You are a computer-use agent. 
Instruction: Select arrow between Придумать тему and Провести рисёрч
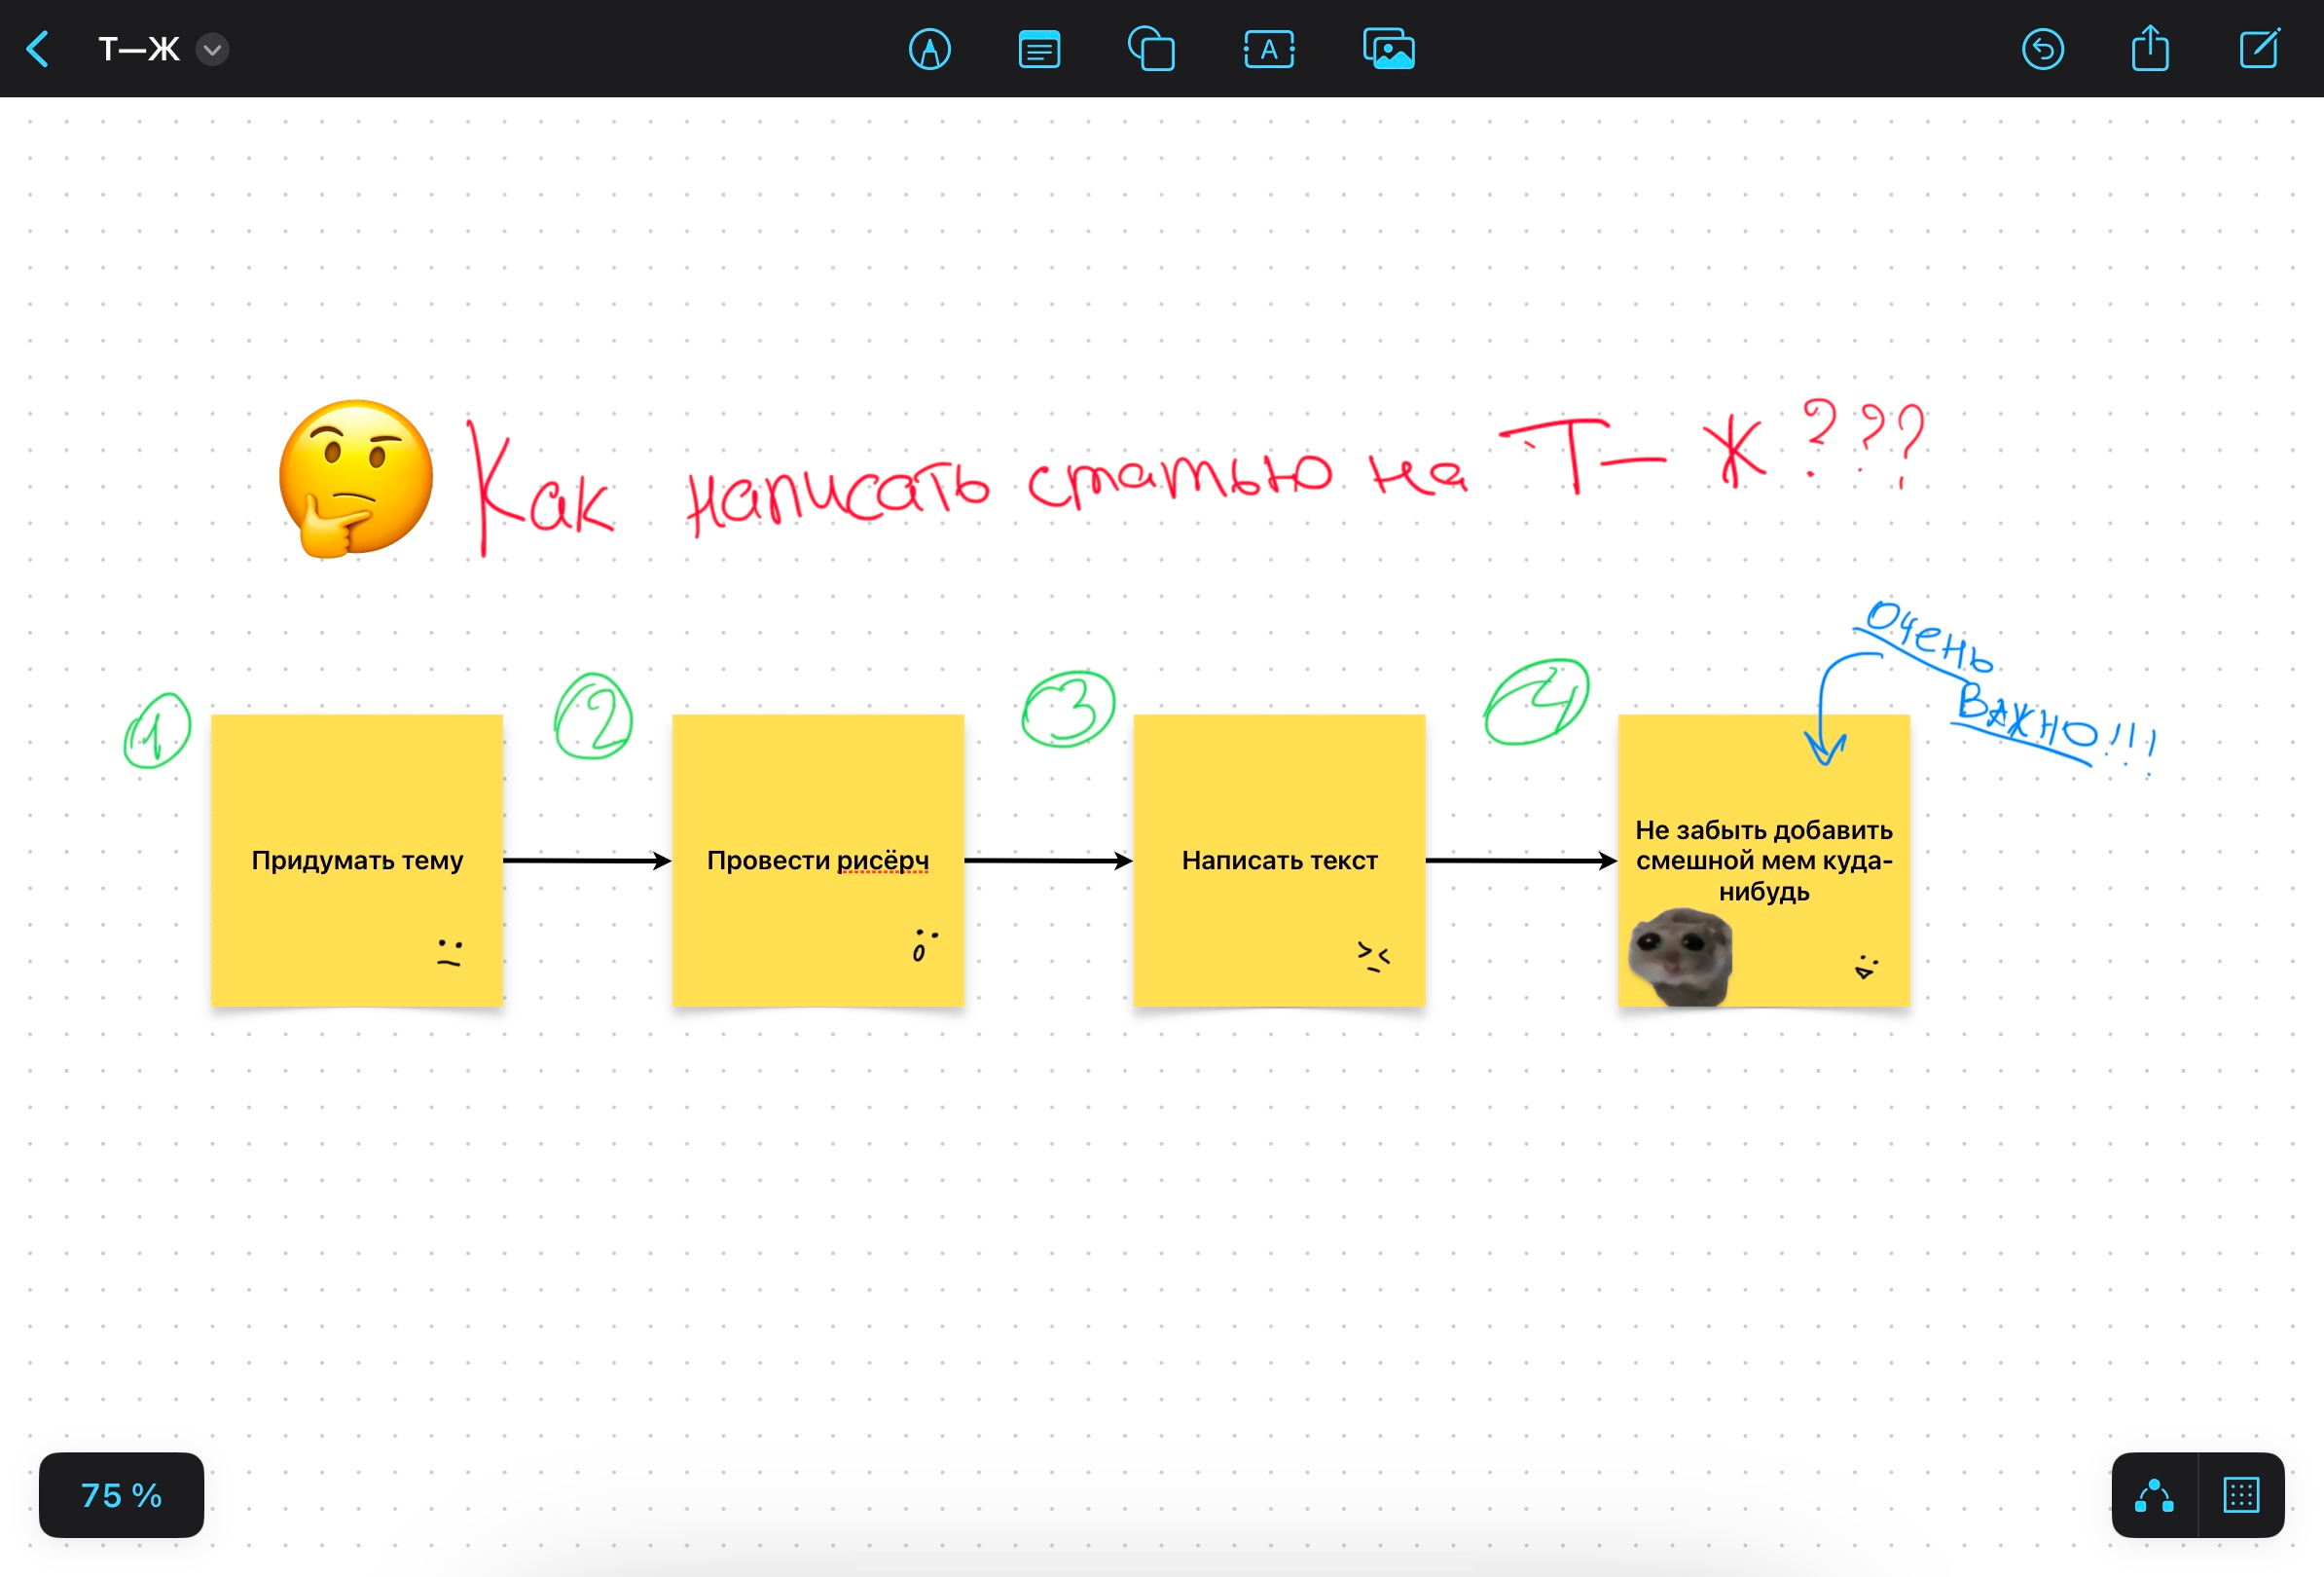point(587,860)
